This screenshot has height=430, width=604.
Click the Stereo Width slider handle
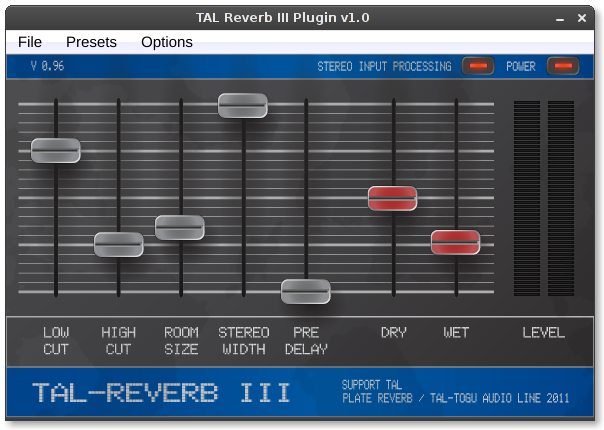pyautogui.click(x=243, y=105)
